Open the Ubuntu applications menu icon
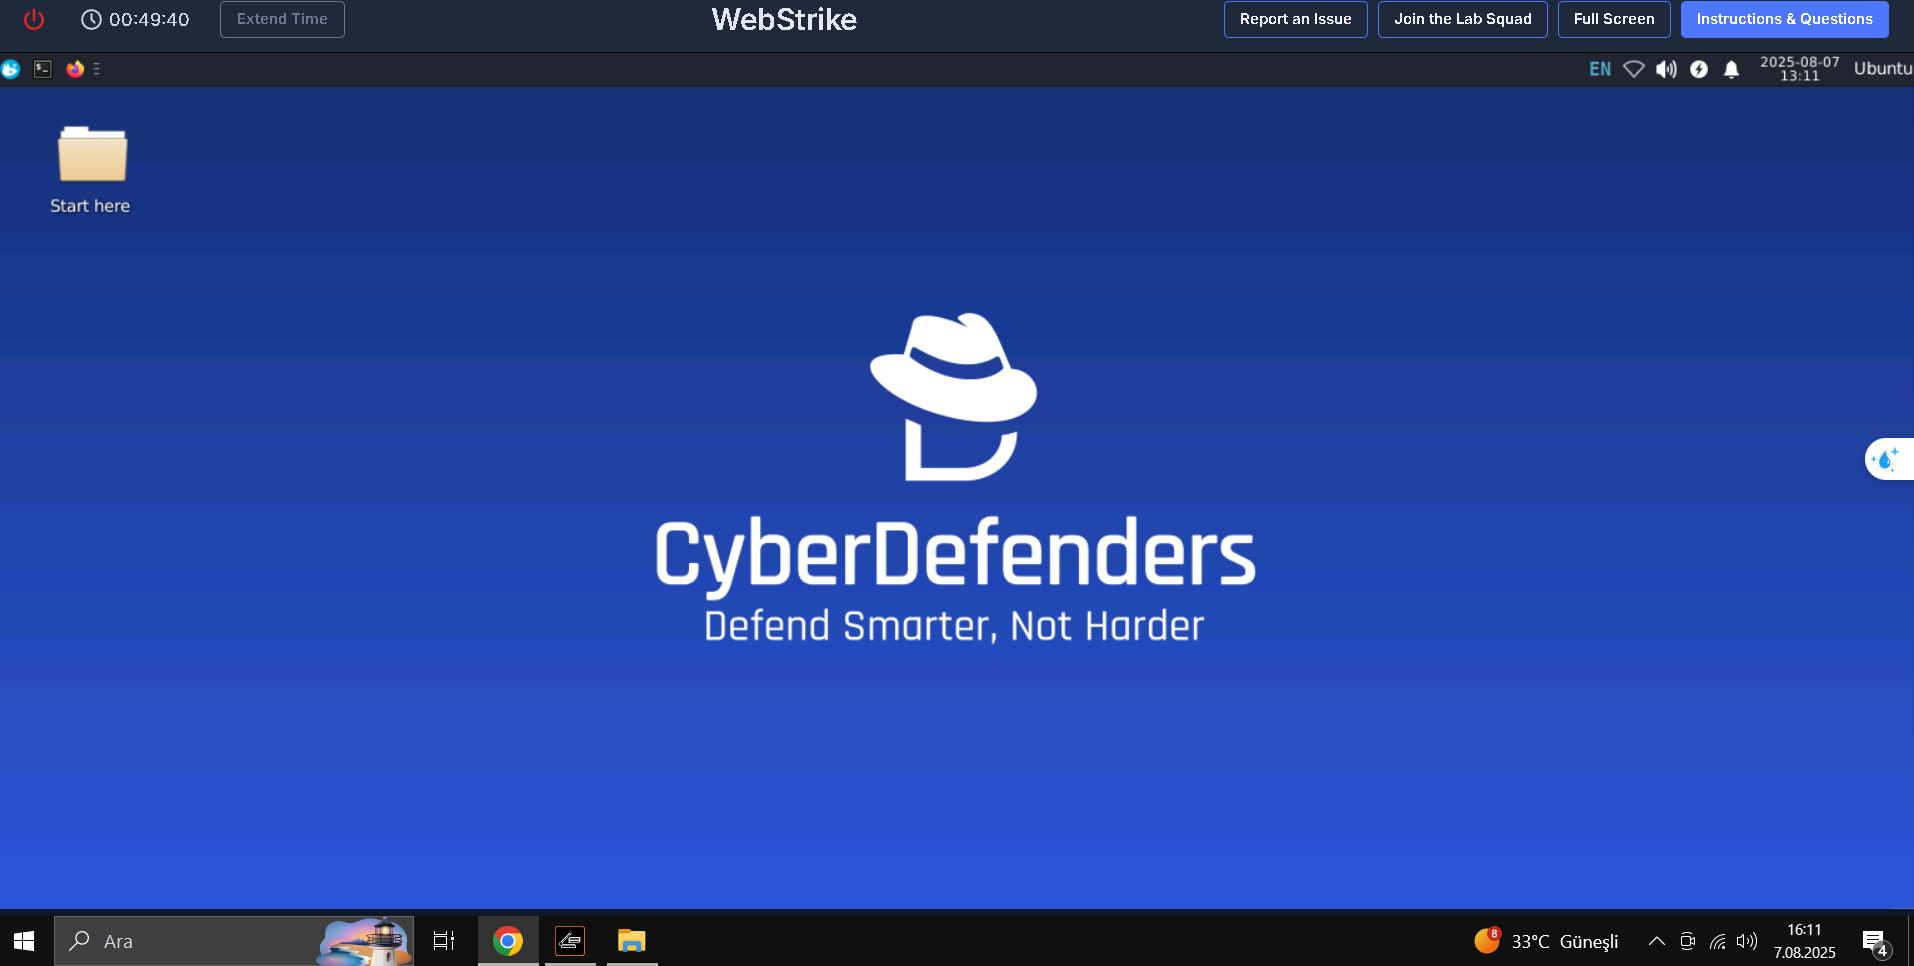 click(11, 69)
